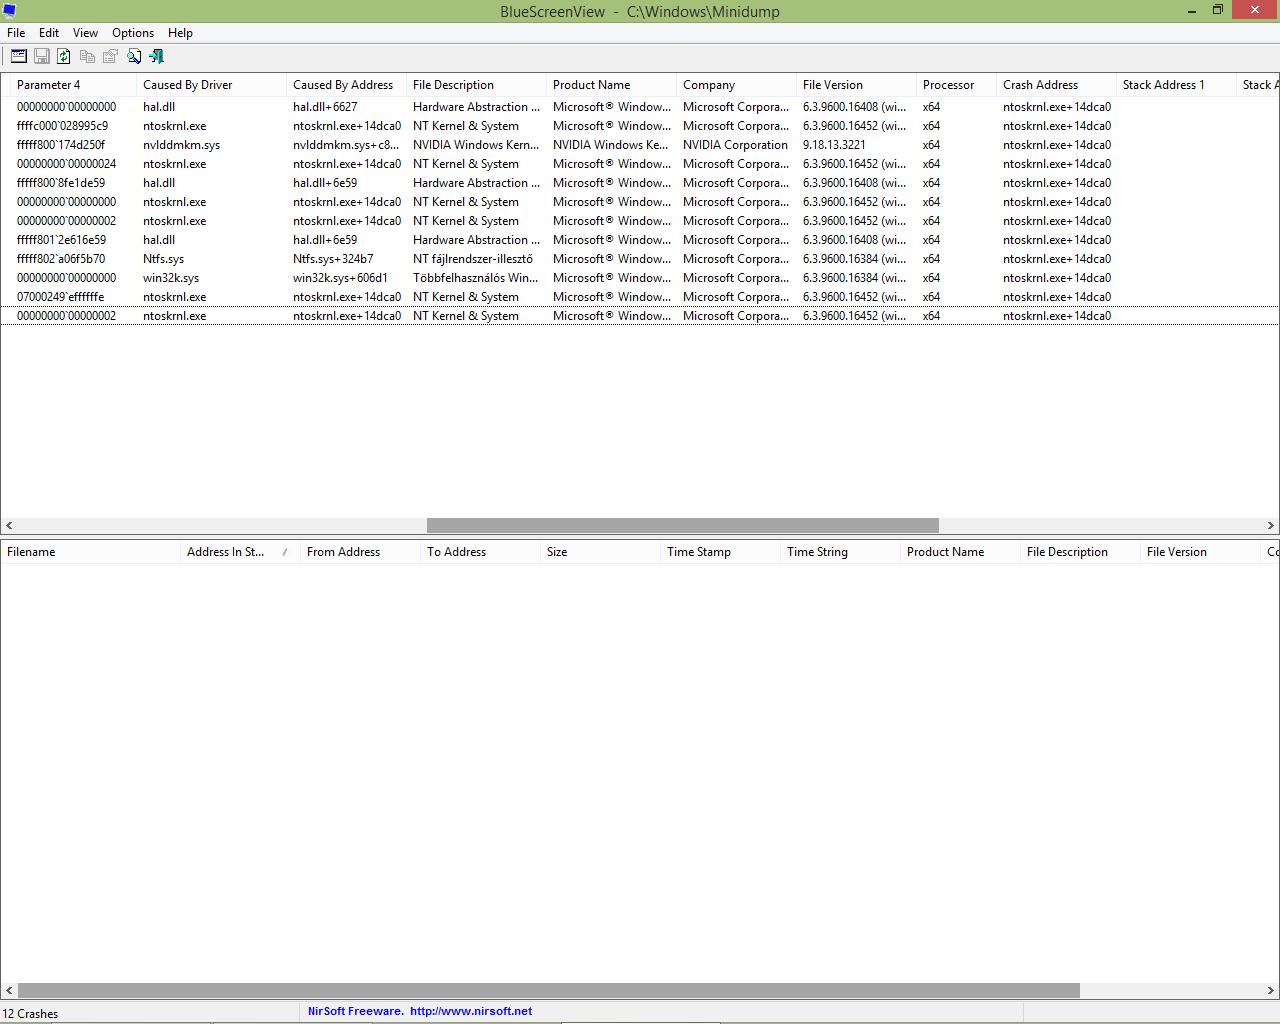
Task: Open the Help menu
Action: pos(180,33)
